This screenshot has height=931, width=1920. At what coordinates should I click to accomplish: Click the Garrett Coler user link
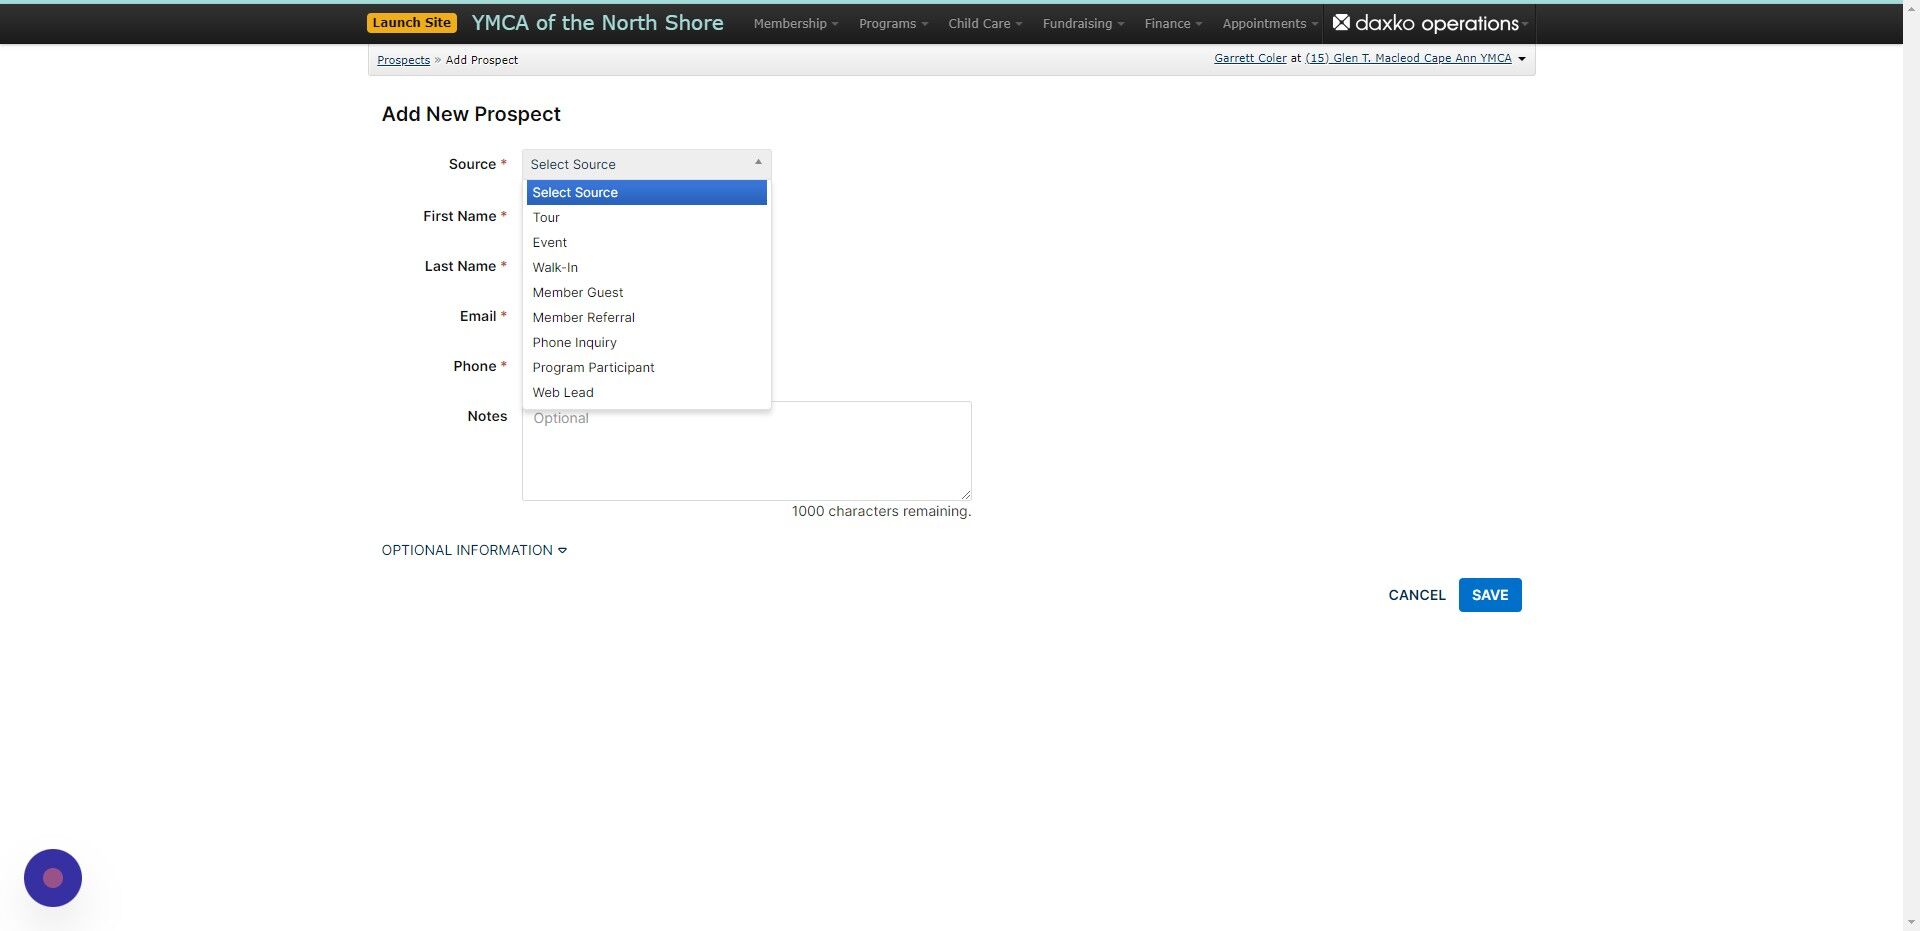(1249, 58)
